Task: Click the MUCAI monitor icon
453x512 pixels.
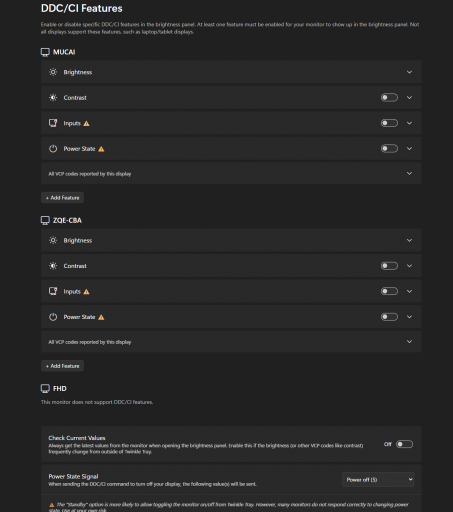Action: [45, 52]
